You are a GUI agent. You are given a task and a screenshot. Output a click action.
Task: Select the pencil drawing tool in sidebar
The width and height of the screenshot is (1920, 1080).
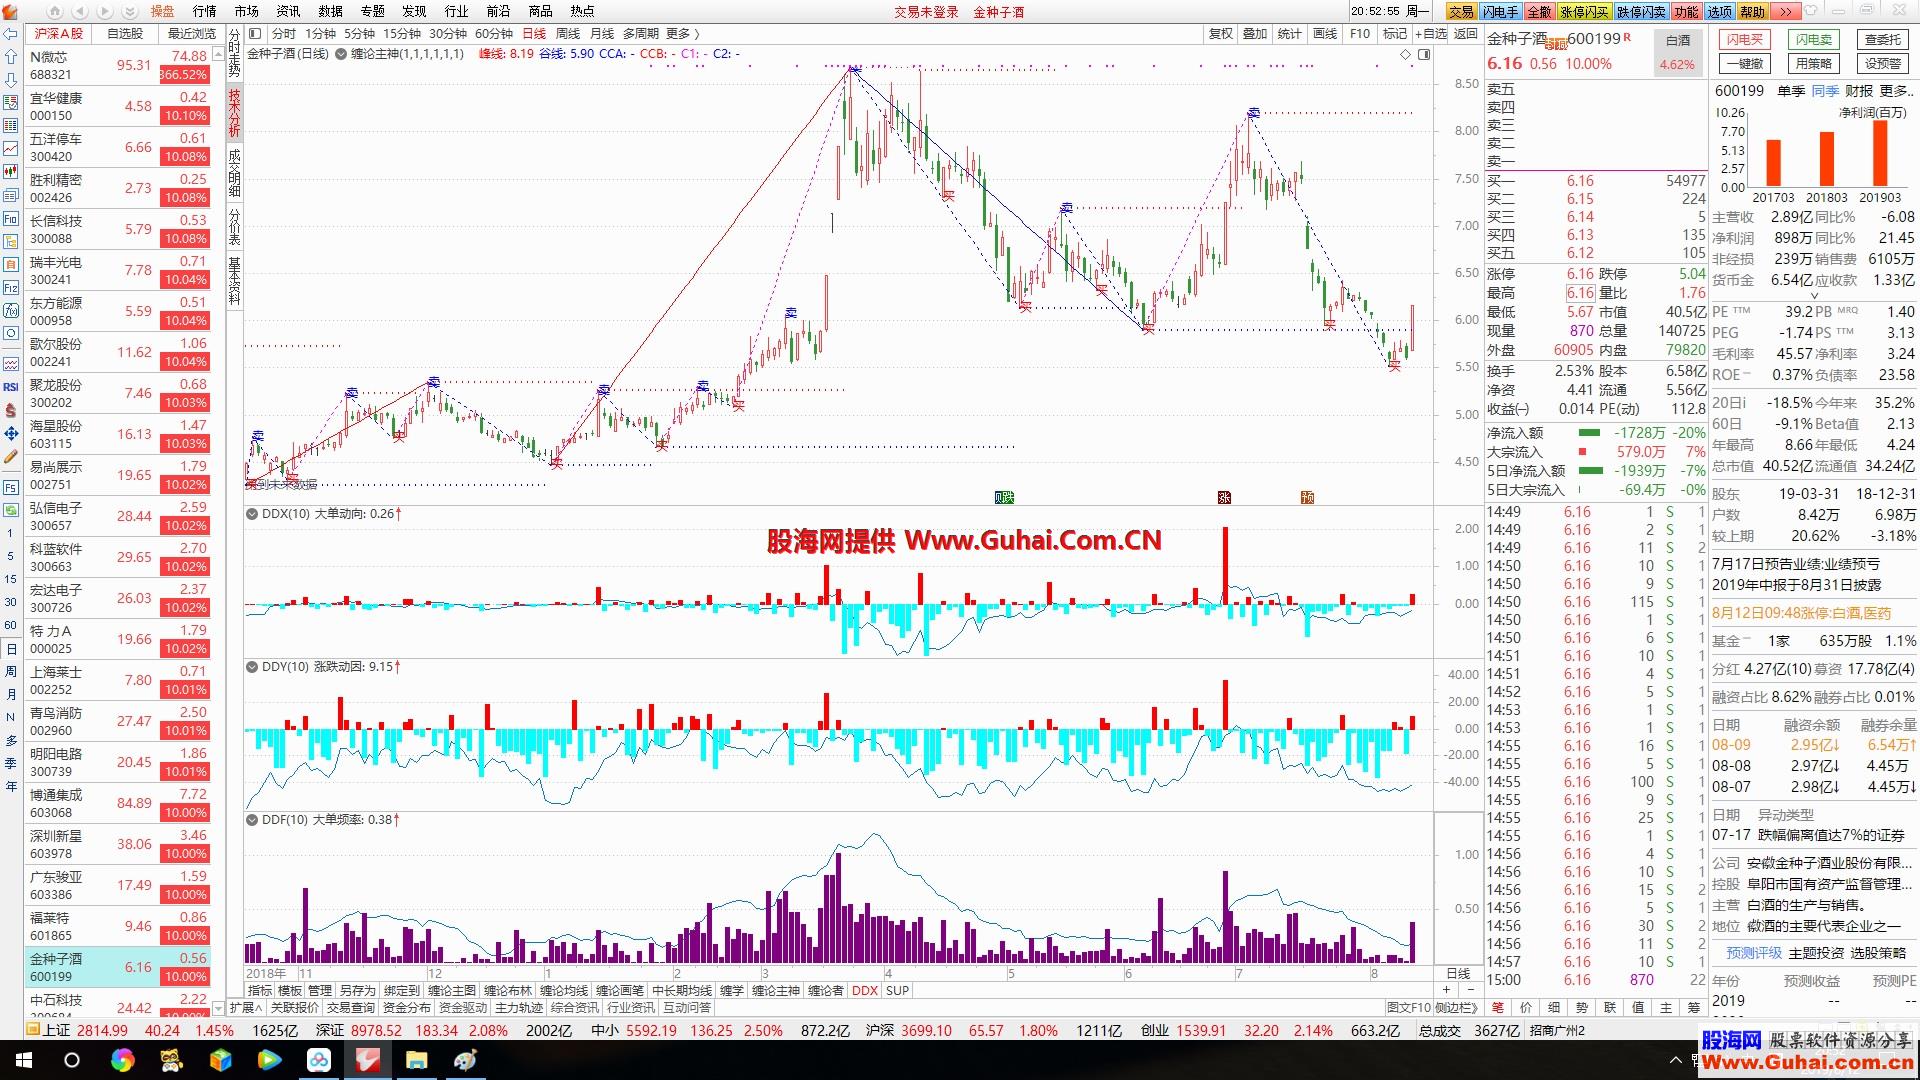pos(11,456)
